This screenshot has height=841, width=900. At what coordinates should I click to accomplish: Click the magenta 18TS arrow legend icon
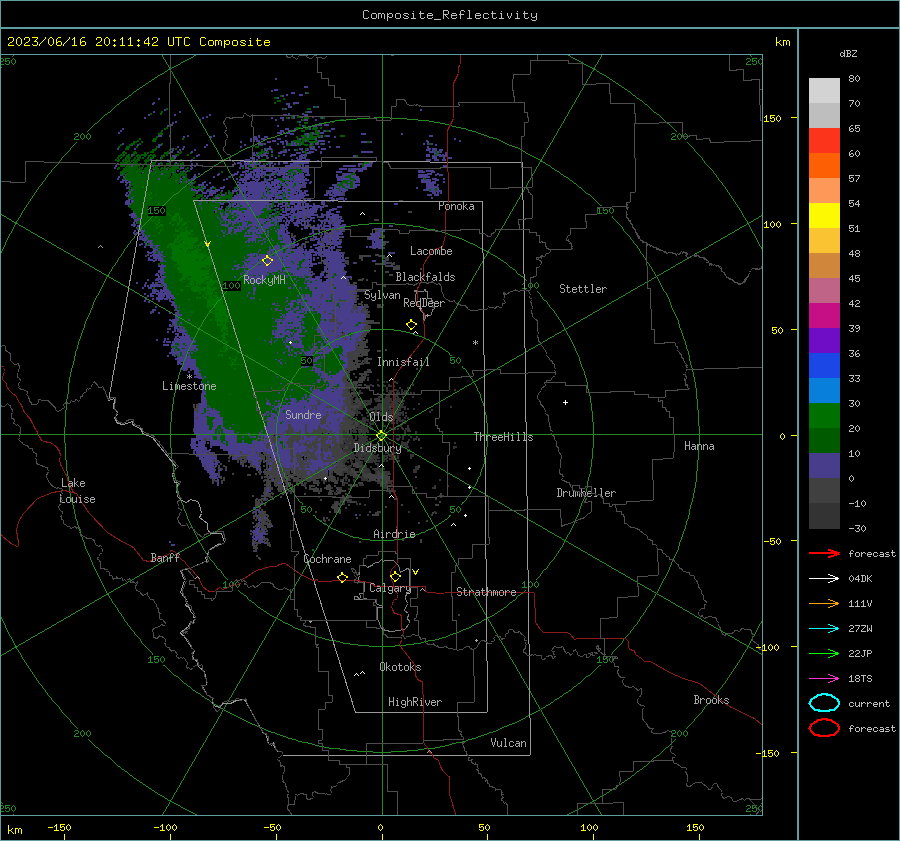click(824, 679)
